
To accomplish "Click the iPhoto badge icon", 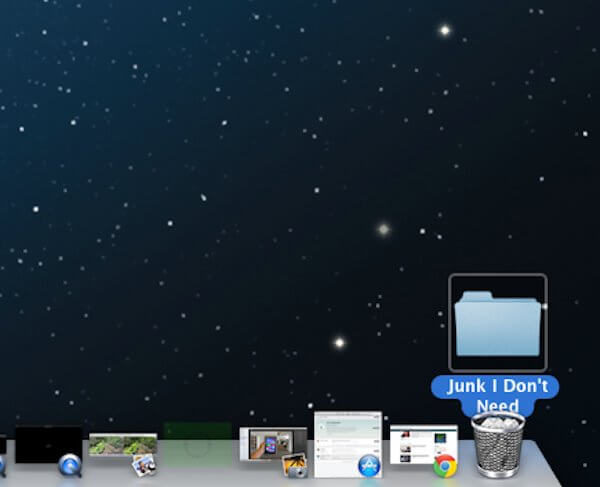I will coord(294,465).
